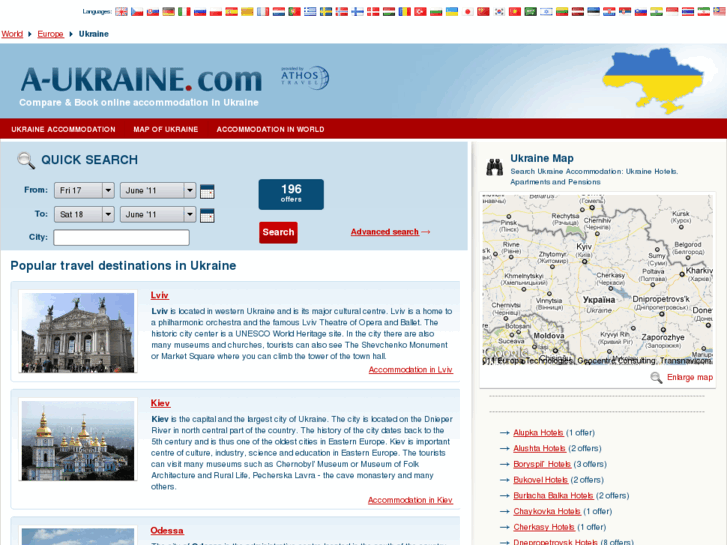Select the Israeli flag language
This screenshot has height=545, width=727.
click(547, 12)
